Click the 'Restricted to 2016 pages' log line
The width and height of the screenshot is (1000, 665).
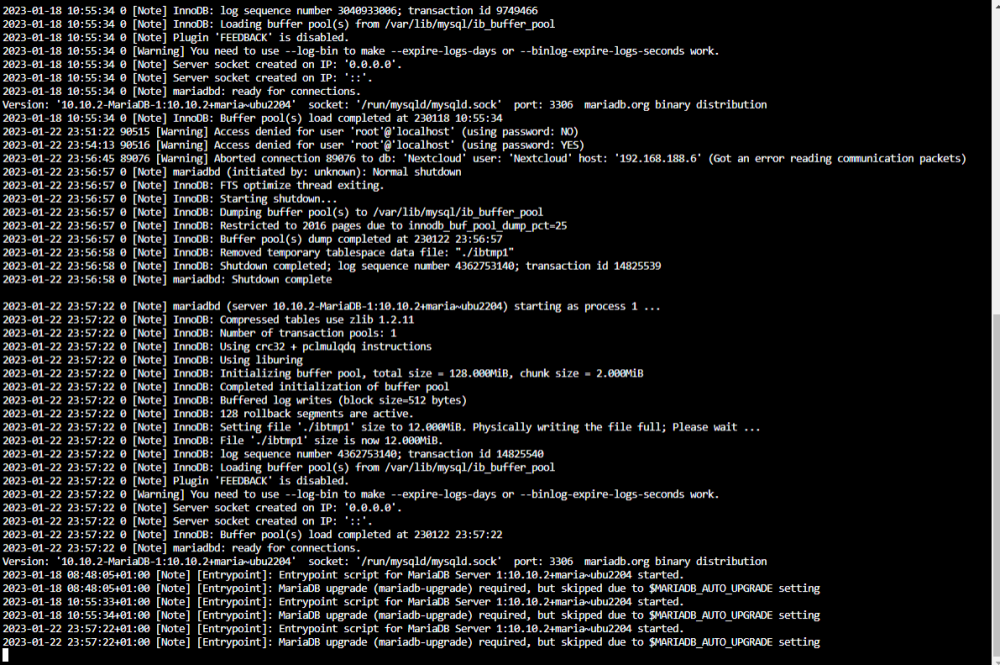tap(284, 226)
